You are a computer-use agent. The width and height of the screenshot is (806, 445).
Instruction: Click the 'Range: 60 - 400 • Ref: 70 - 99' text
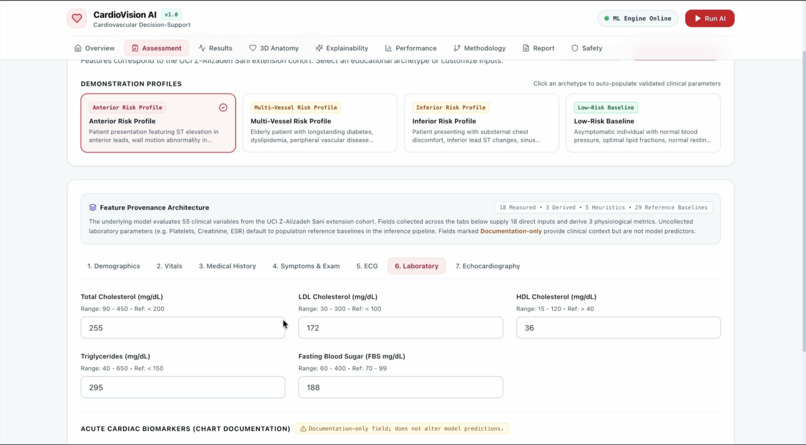[342, 368]
